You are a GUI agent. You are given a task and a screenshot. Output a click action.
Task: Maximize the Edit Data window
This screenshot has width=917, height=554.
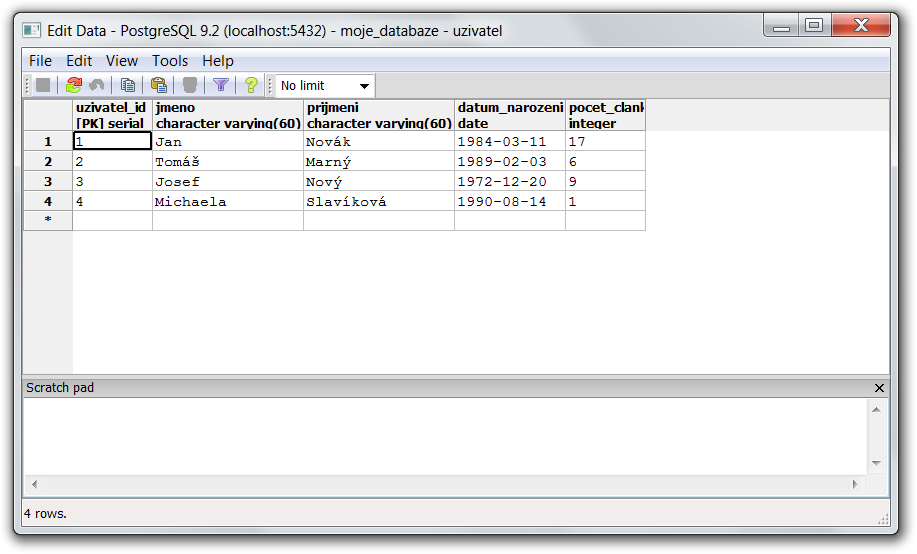(x=814, y=26)
